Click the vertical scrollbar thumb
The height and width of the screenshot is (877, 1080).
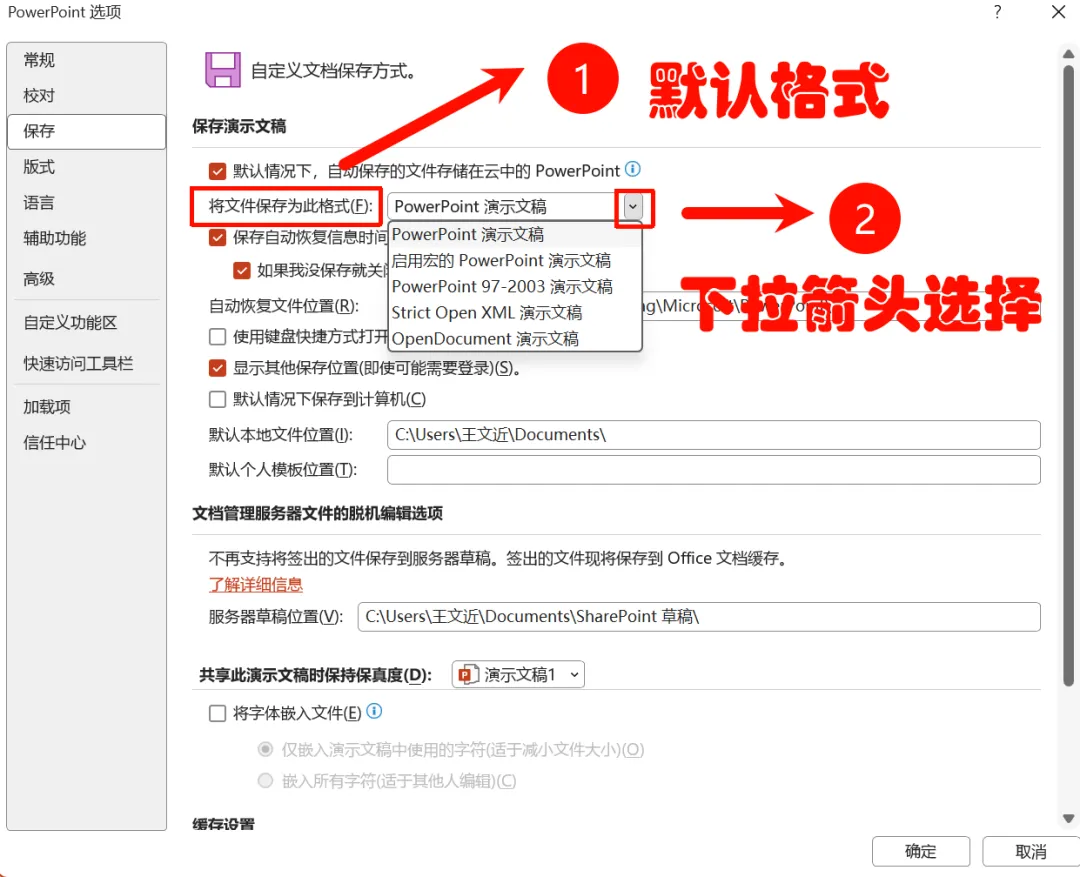1068,375
